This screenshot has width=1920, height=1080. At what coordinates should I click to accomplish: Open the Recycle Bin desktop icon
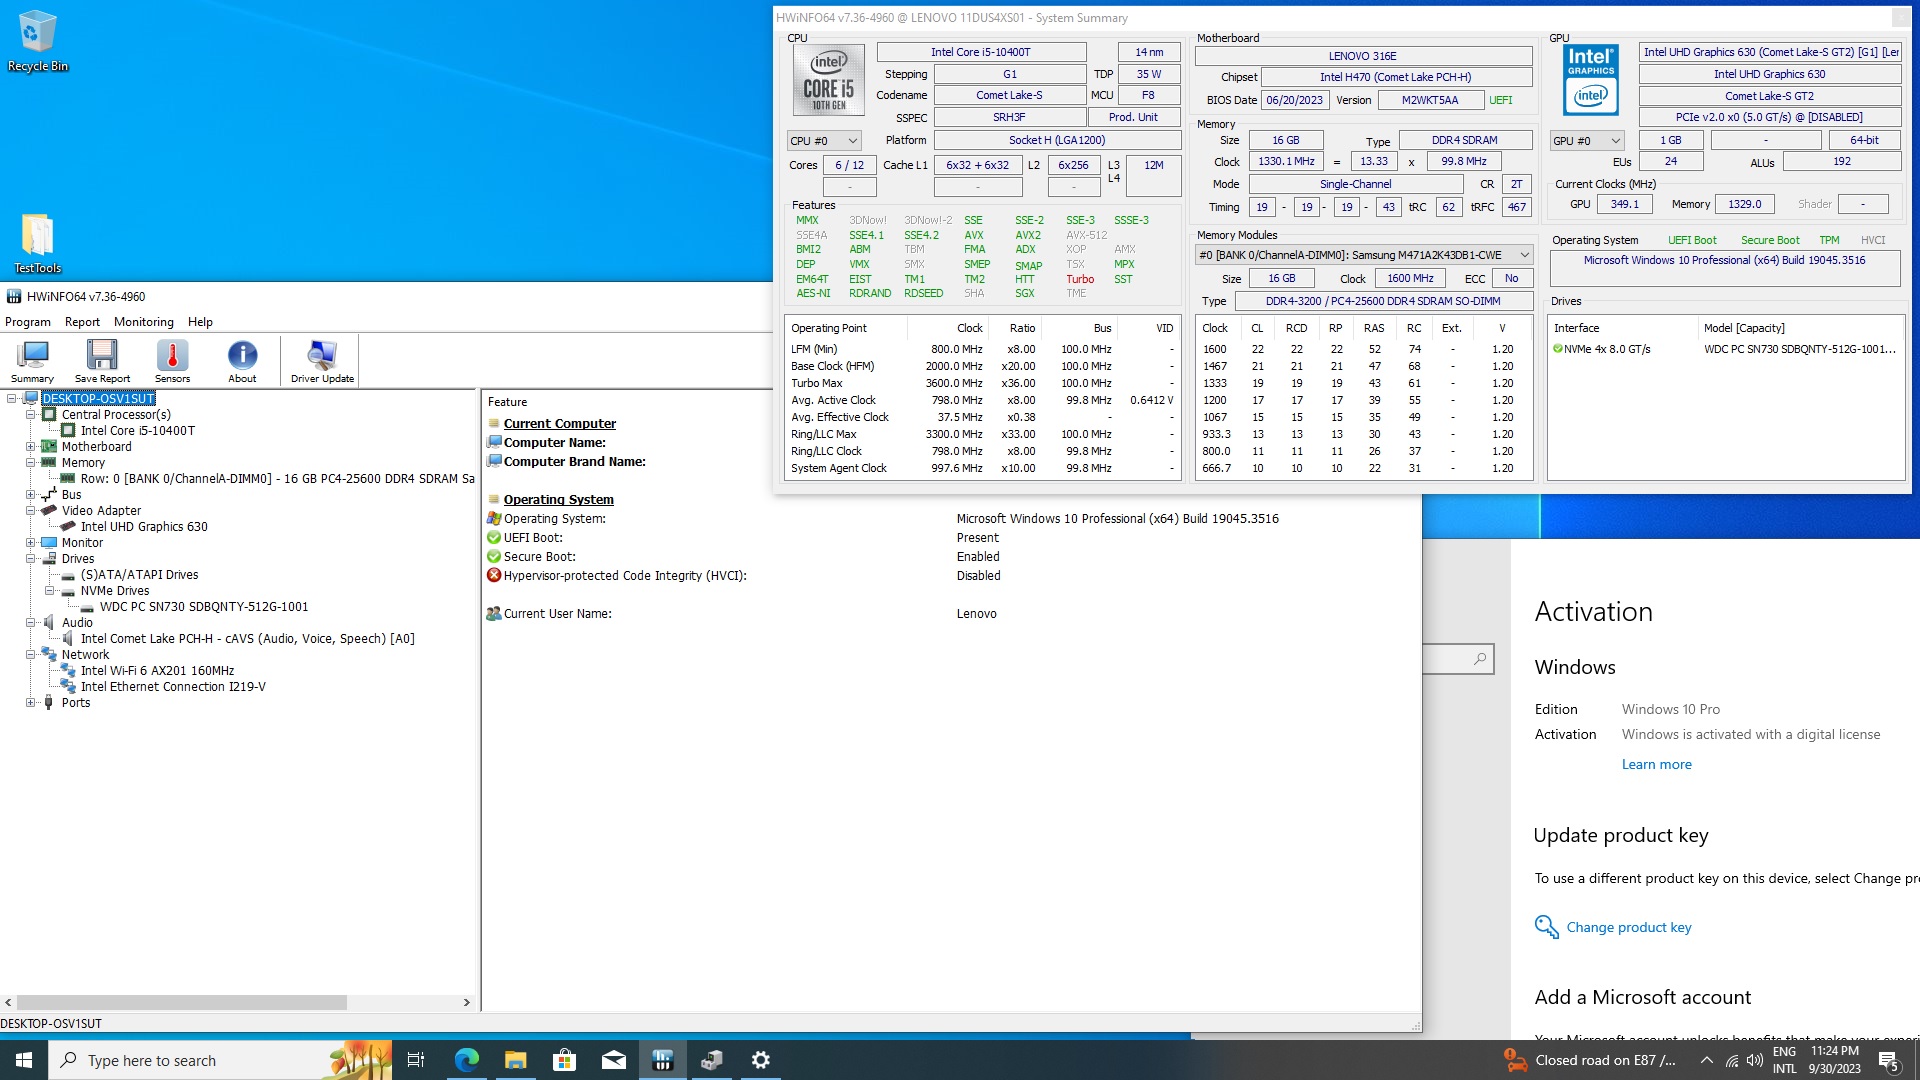tap(38, 41)
